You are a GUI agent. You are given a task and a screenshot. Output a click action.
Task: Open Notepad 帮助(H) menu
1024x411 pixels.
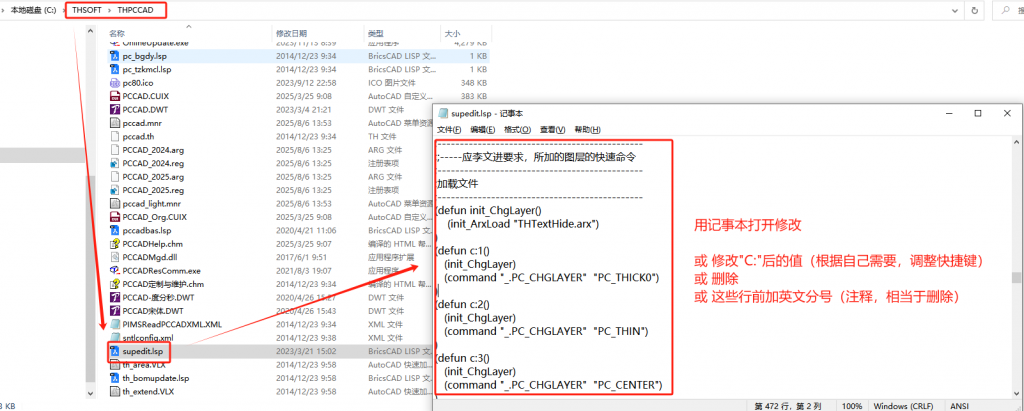pos(587,129)
